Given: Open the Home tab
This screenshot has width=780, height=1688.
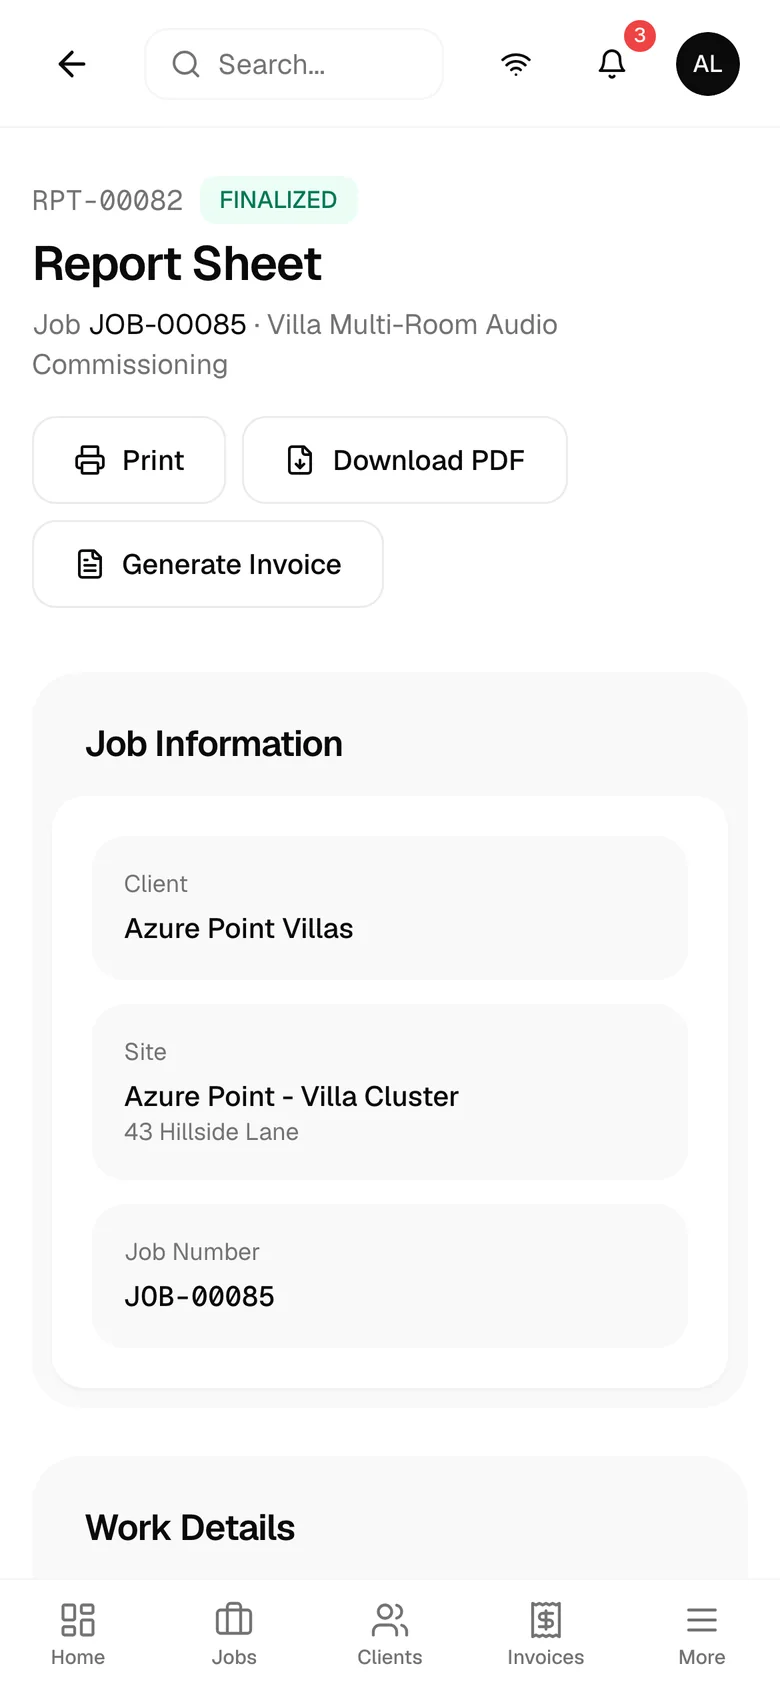Looking at the screenshot, I should point(78,1634).
